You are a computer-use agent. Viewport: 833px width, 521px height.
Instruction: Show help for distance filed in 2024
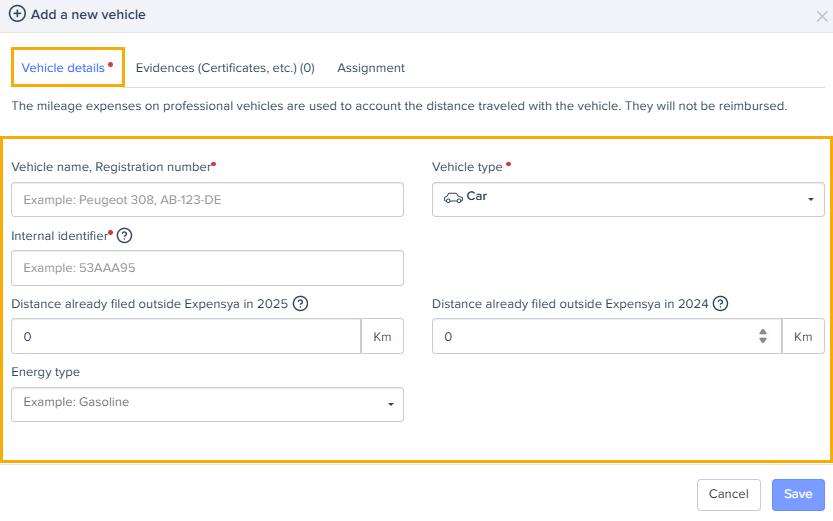coord(720,304)
